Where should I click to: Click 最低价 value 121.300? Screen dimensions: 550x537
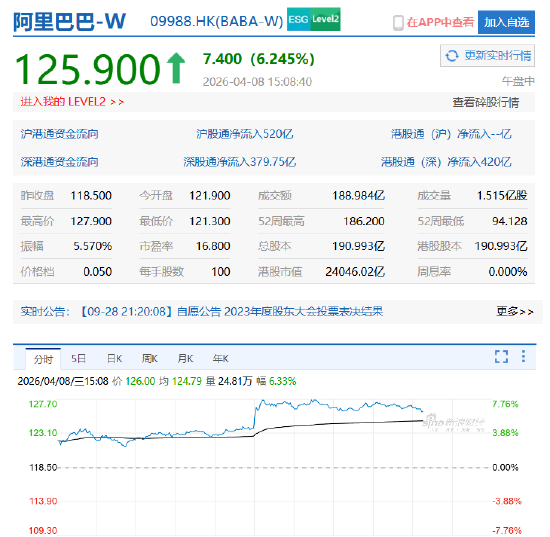(210, 221)
